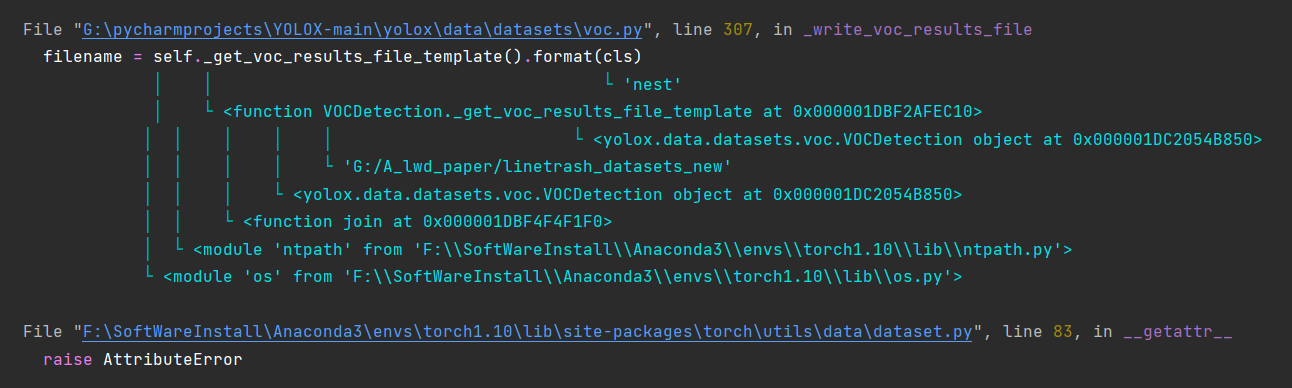
Task: Click the module 'os' value line
Action: 563,275
